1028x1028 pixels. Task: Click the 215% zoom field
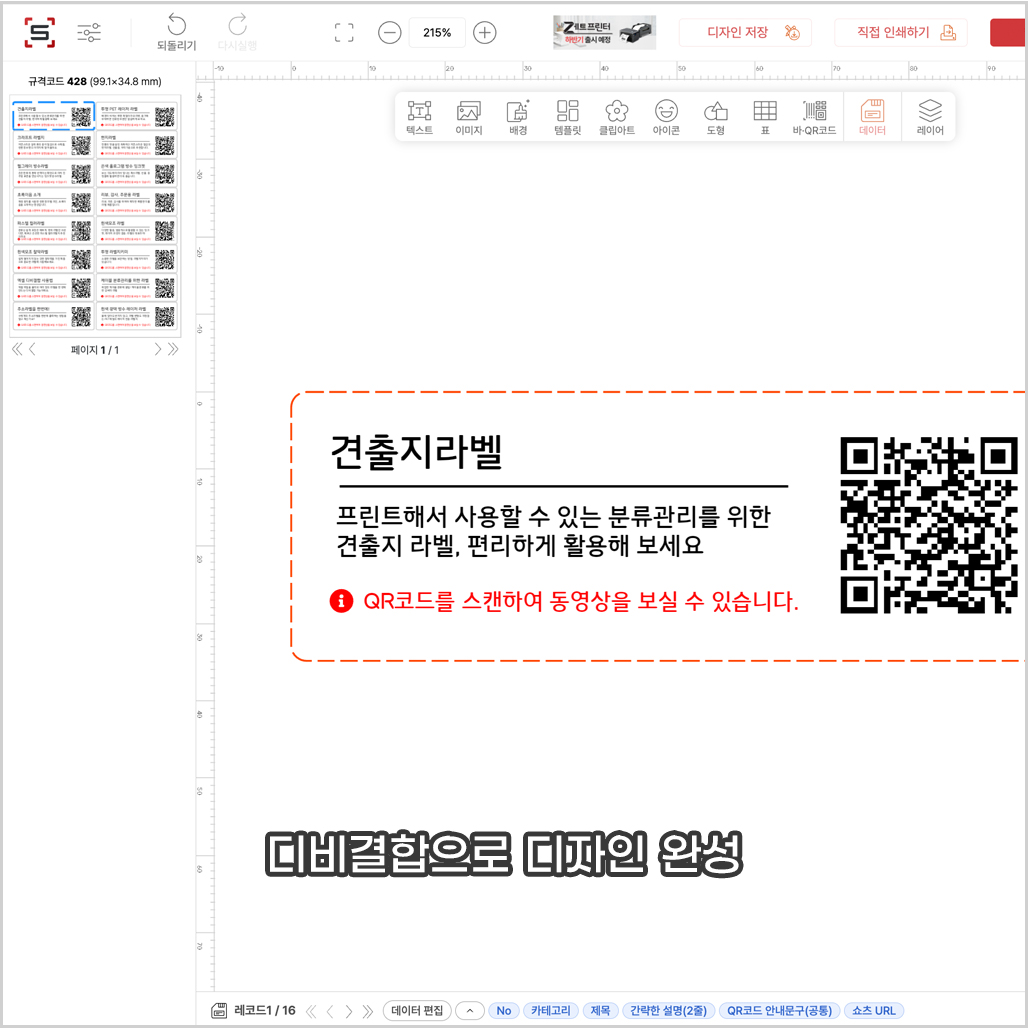point(437,33)
